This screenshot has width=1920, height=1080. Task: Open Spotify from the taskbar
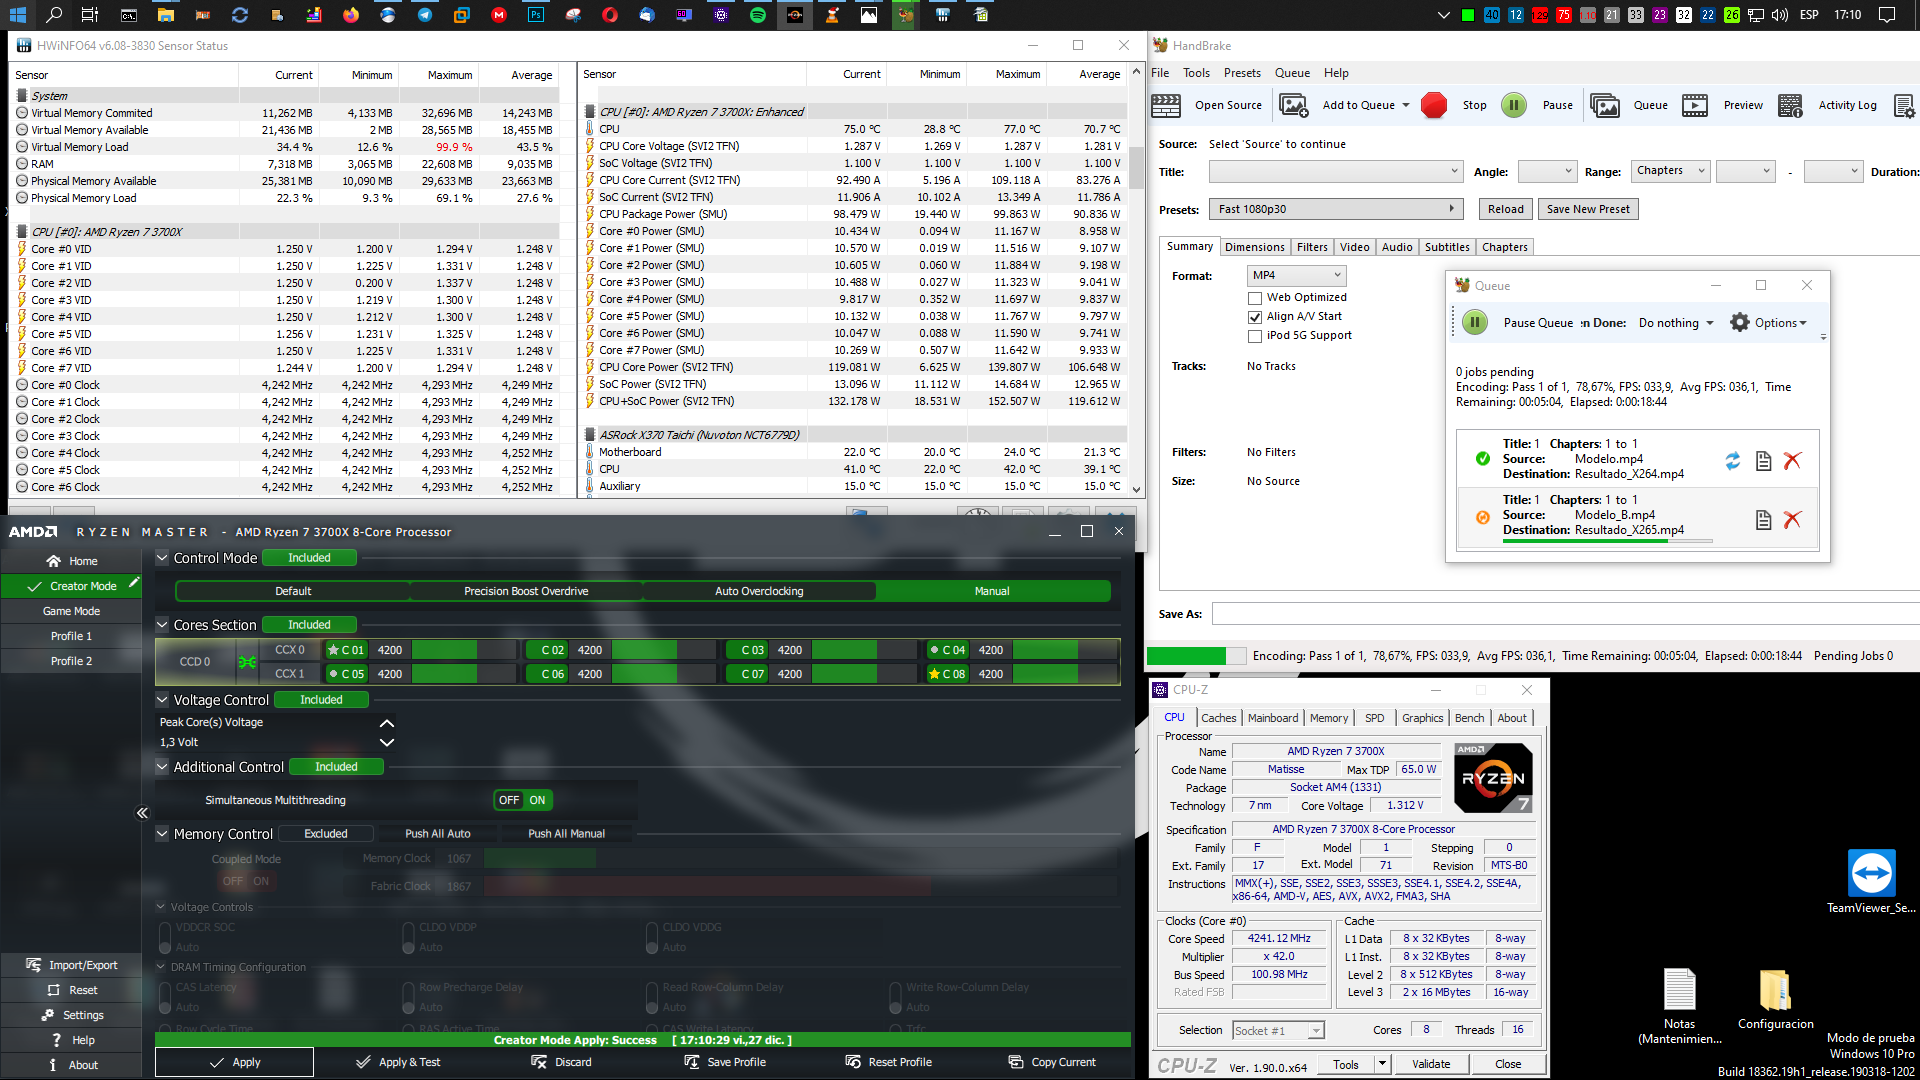click(x=757, y=15)
